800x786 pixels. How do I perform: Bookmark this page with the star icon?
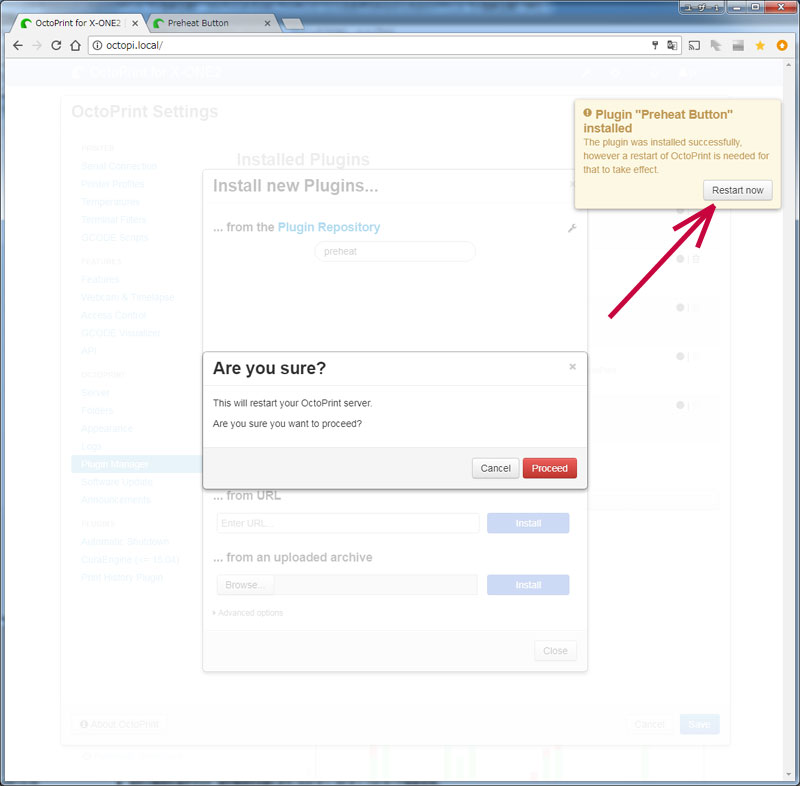coord(760,45)
